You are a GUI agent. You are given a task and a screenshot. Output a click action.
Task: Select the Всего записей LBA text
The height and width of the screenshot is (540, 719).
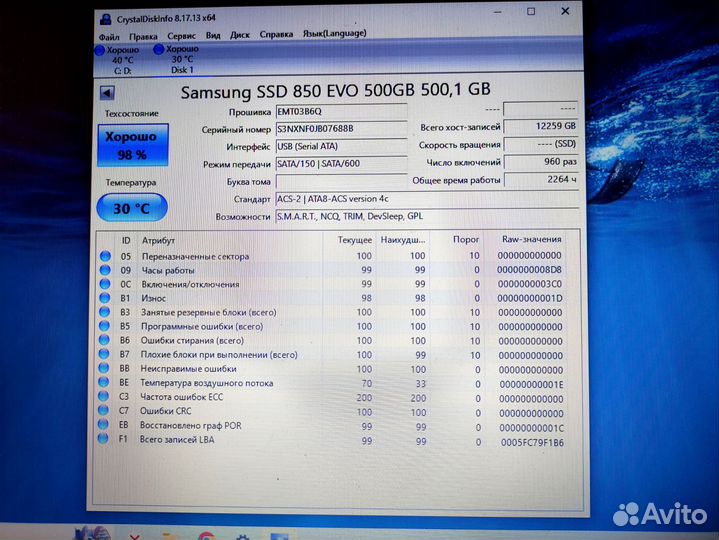coord(177,440)
